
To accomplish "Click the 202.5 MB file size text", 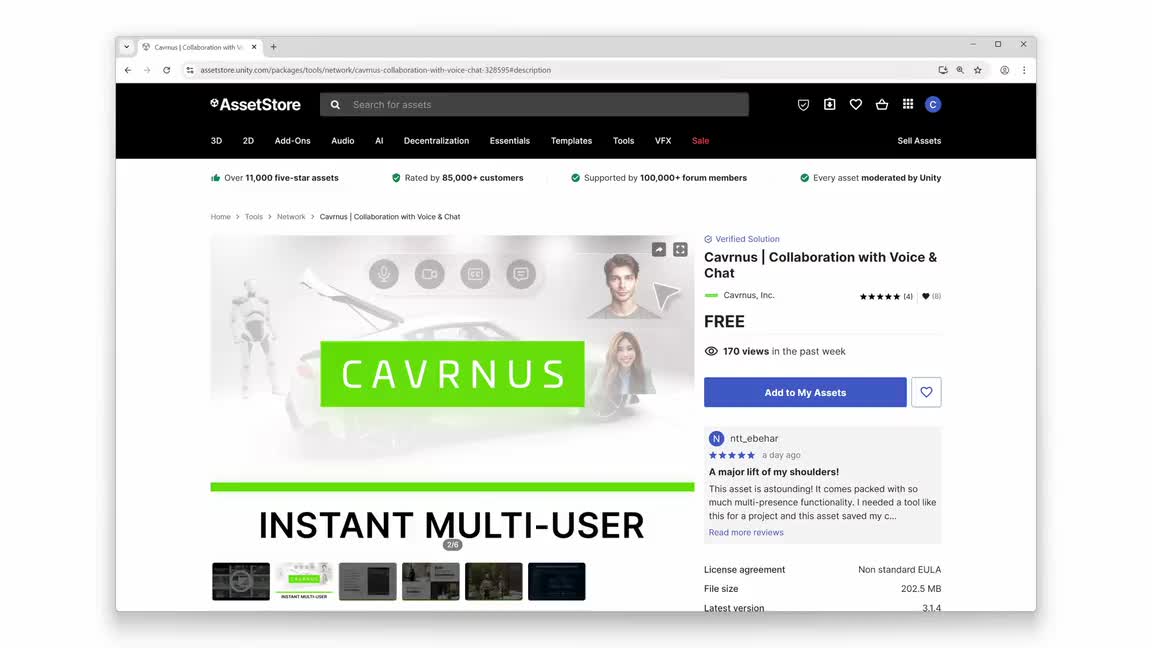I will click(x=921, y=588).
